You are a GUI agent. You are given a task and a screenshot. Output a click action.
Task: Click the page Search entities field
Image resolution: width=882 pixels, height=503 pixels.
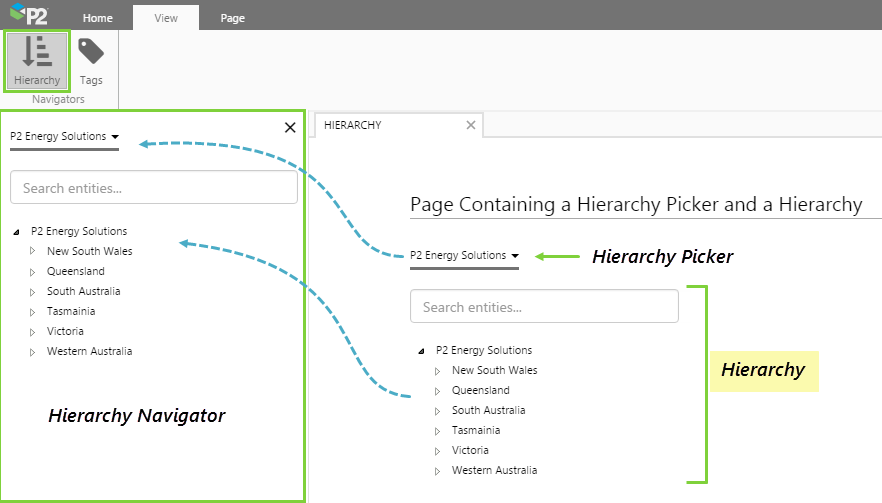[544, 307]
